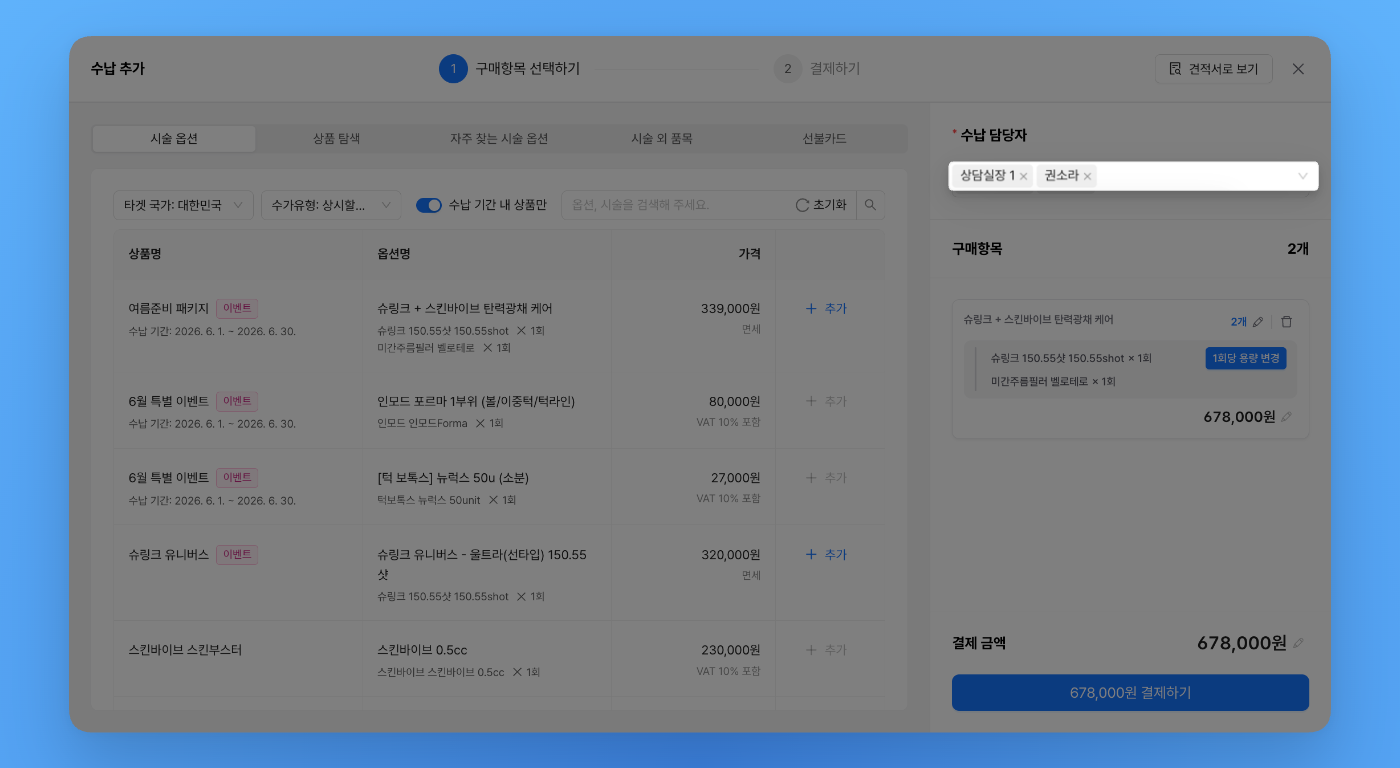Screen dimensions: 1400x768
Task: Click the 320,000원 price cell
Action: click(x=731, y=555)
